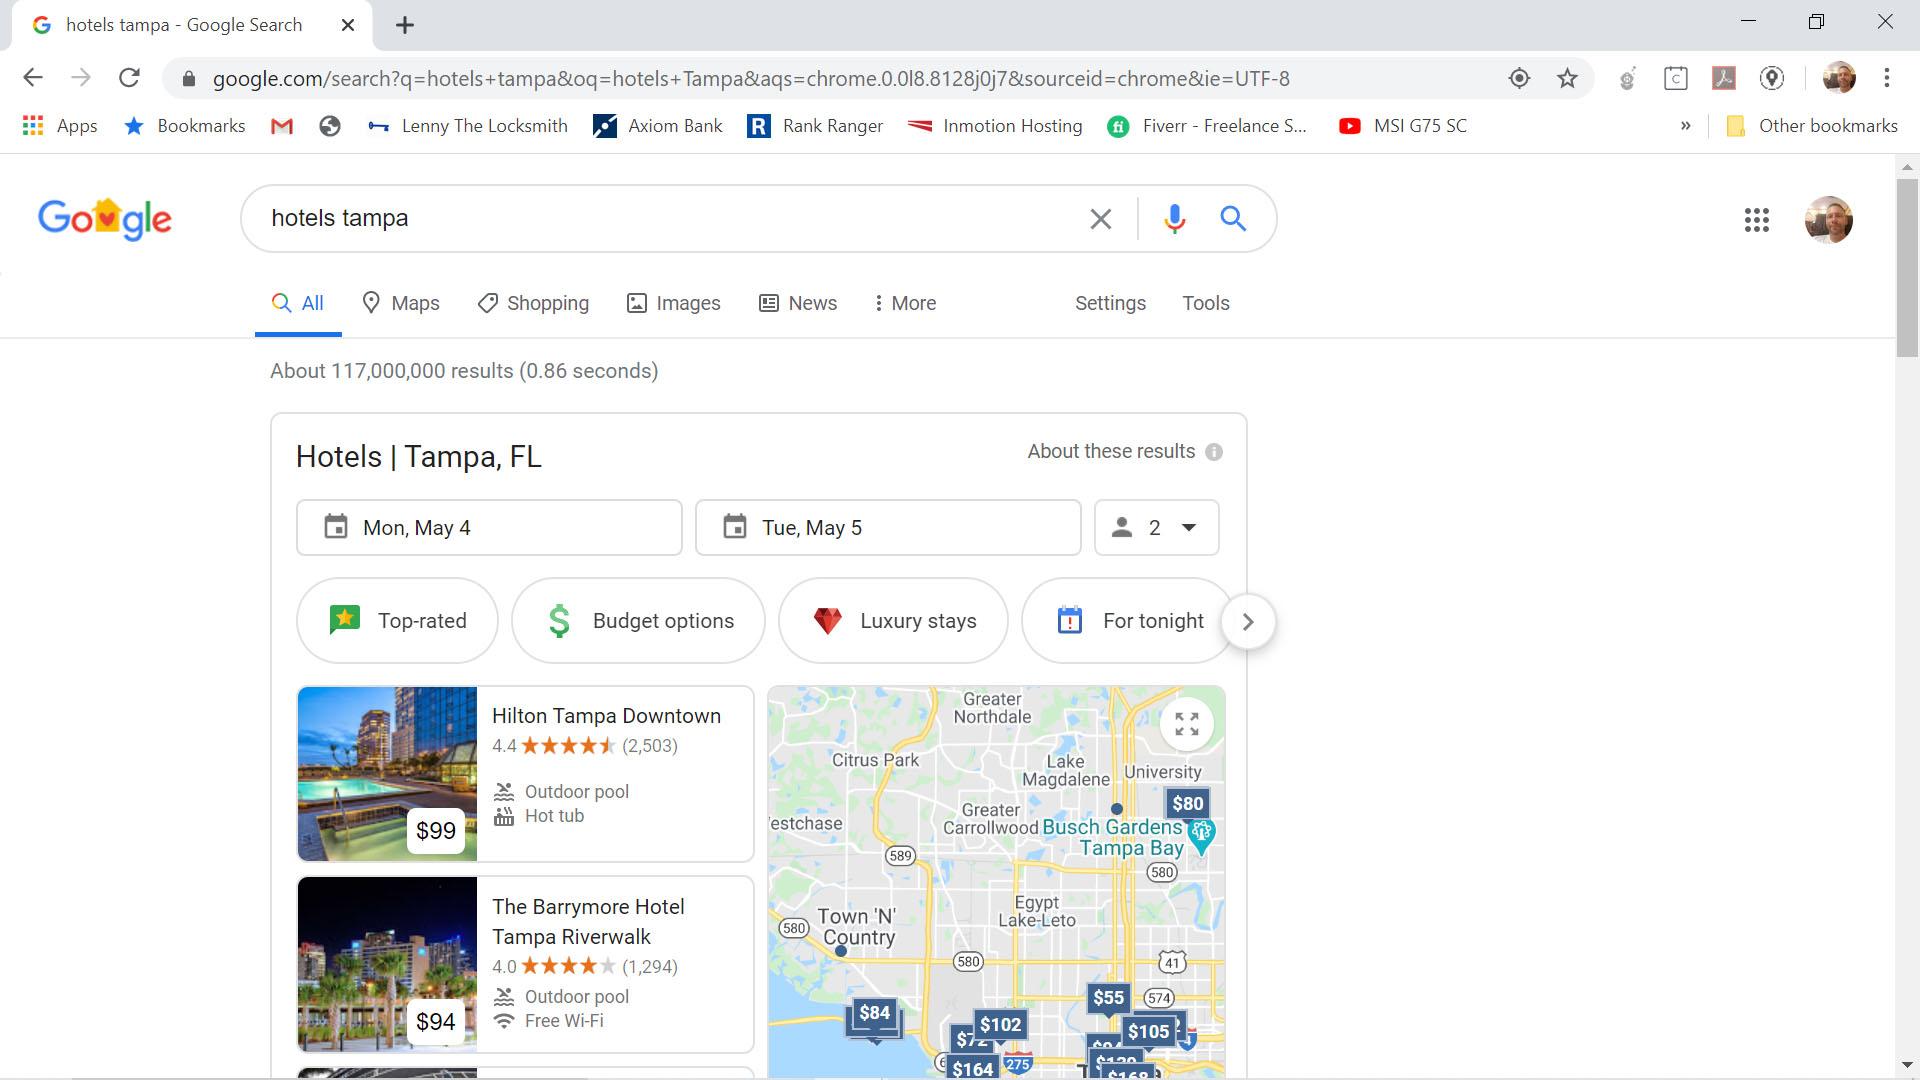
Task: Open The Barrymore Hotel Tampa Riverwalk listing
Action: pos(588,922)
